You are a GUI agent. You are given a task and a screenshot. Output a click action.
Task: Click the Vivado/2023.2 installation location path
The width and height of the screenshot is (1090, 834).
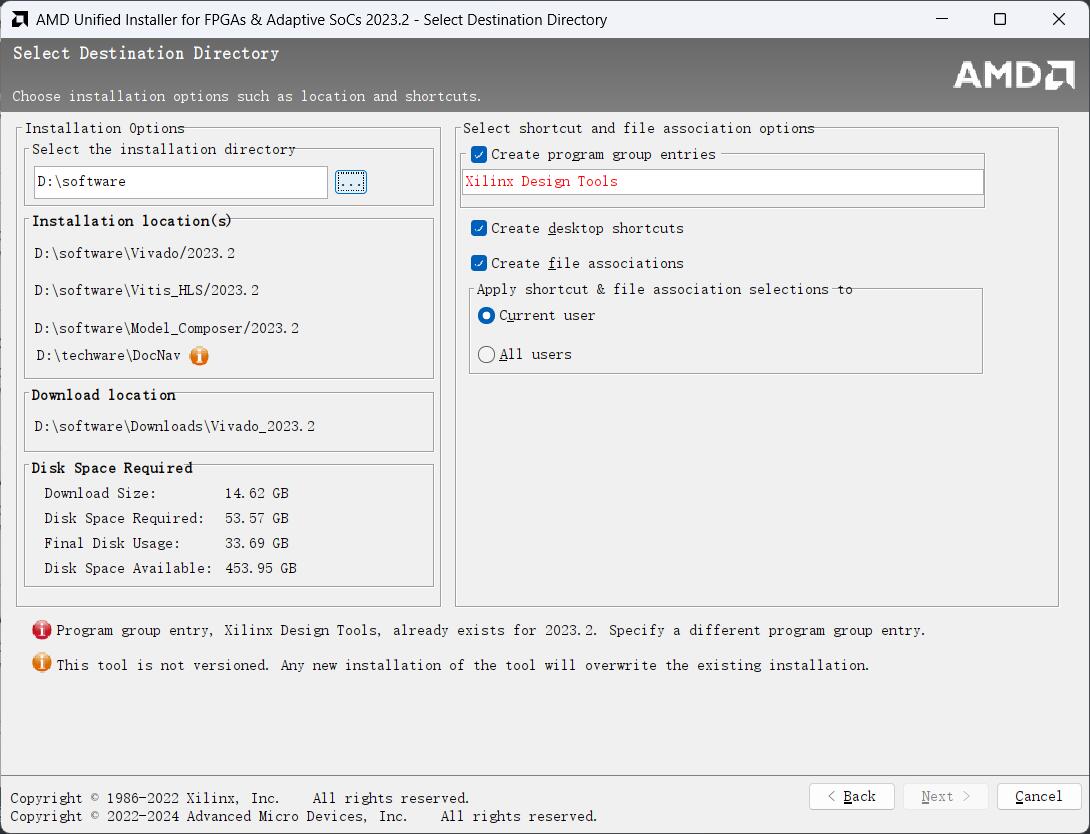point(135,254)
